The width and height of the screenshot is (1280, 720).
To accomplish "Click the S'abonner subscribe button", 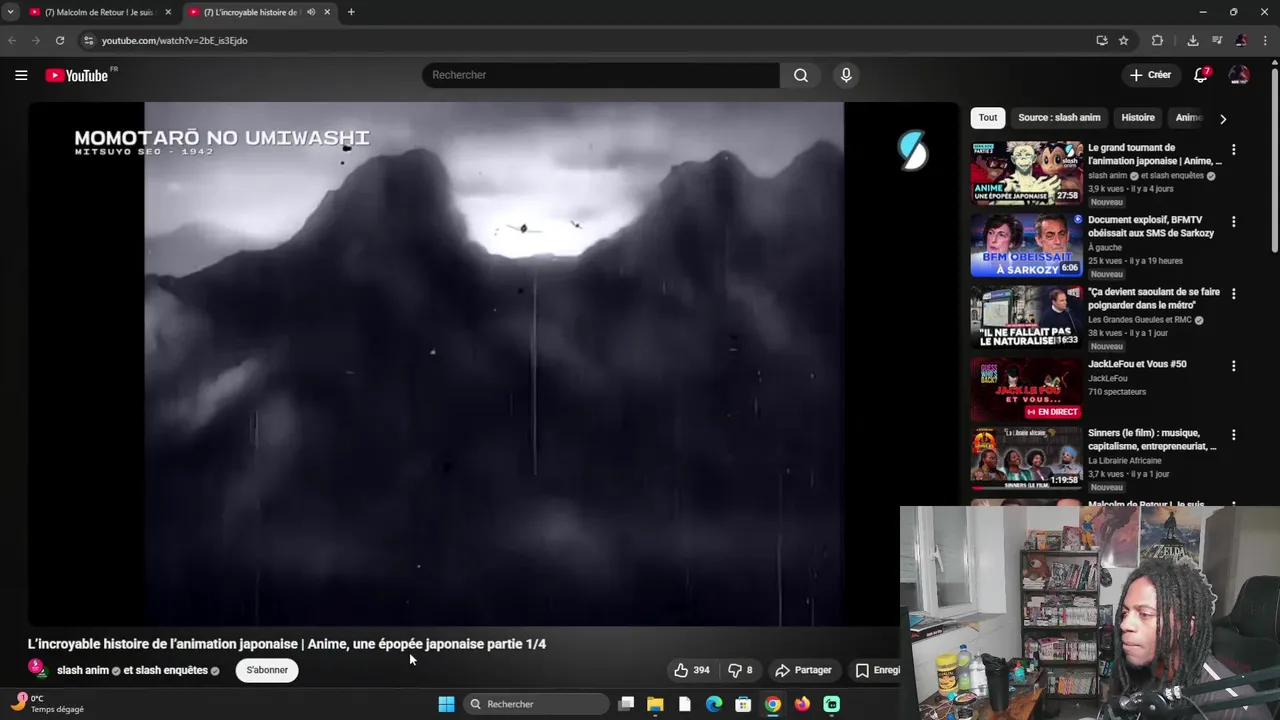I will tap(267, 670).
